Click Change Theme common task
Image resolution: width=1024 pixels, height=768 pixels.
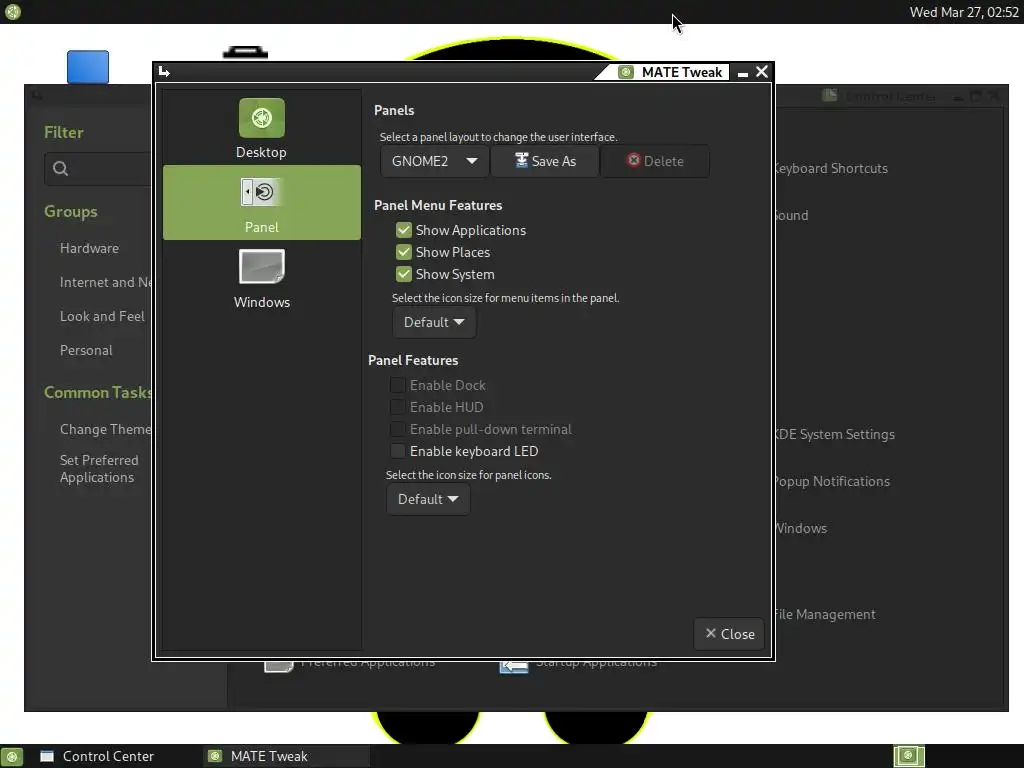(x=106, y=429)
